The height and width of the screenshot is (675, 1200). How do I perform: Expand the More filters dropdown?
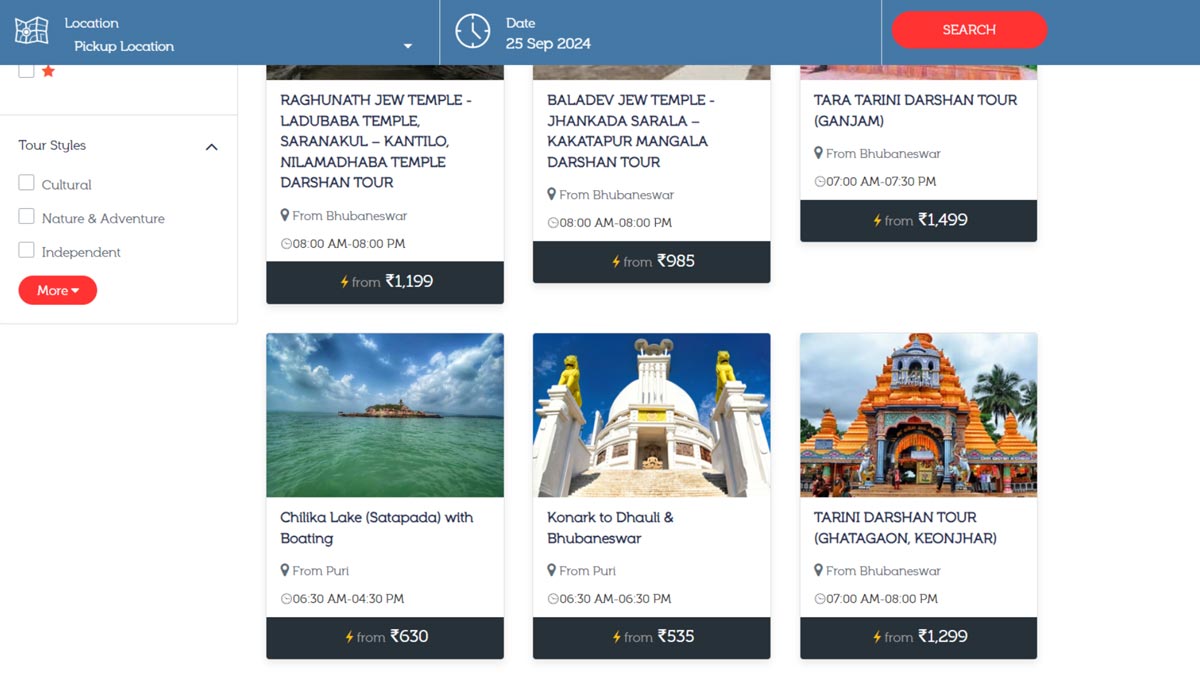click(x=57, y=290)
